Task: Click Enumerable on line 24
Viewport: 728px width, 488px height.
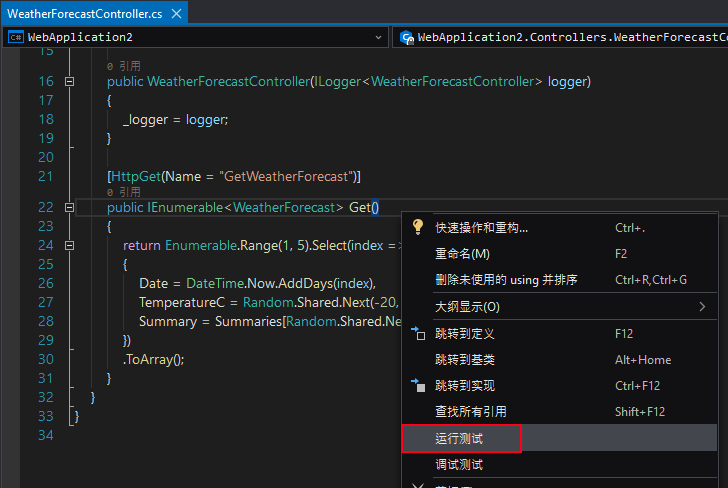Action: point(201,246)
